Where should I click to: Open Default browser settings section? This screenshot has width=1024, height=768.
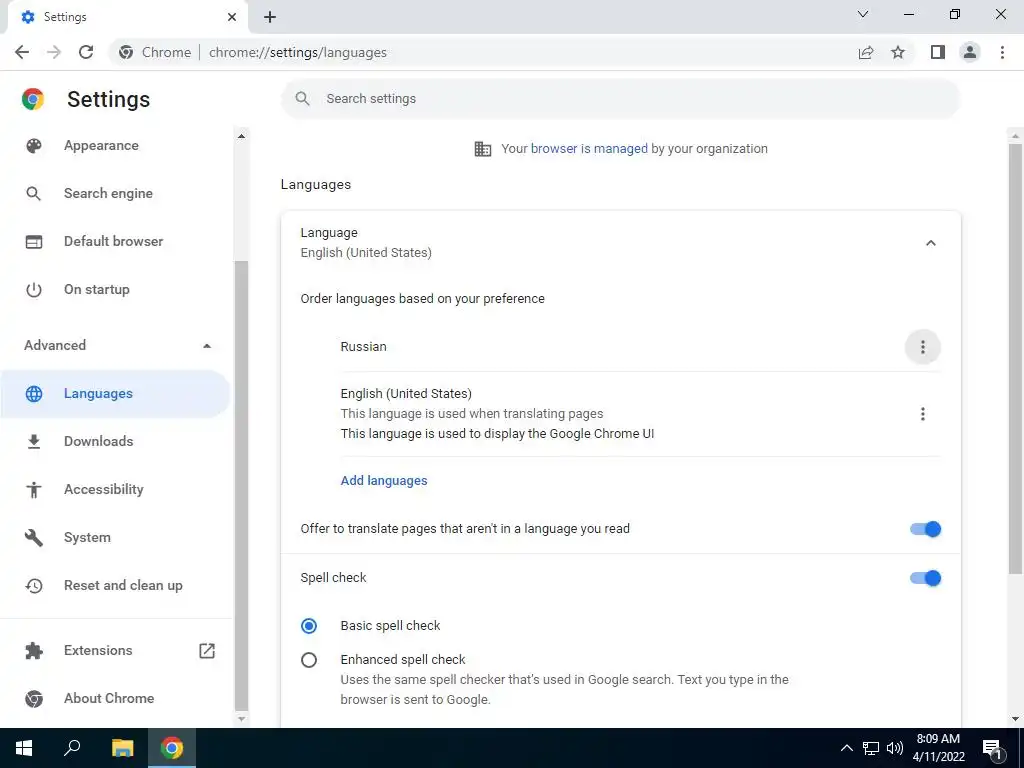point(116,241)
